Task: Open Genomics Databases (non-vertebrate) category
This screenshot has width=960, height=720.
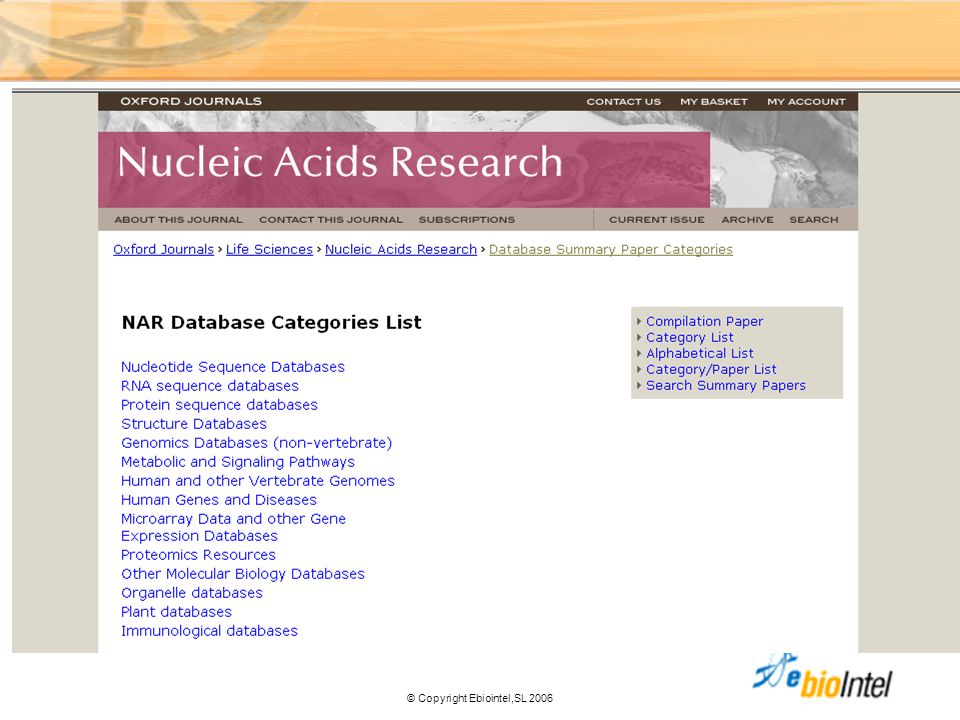Action: 257,443
